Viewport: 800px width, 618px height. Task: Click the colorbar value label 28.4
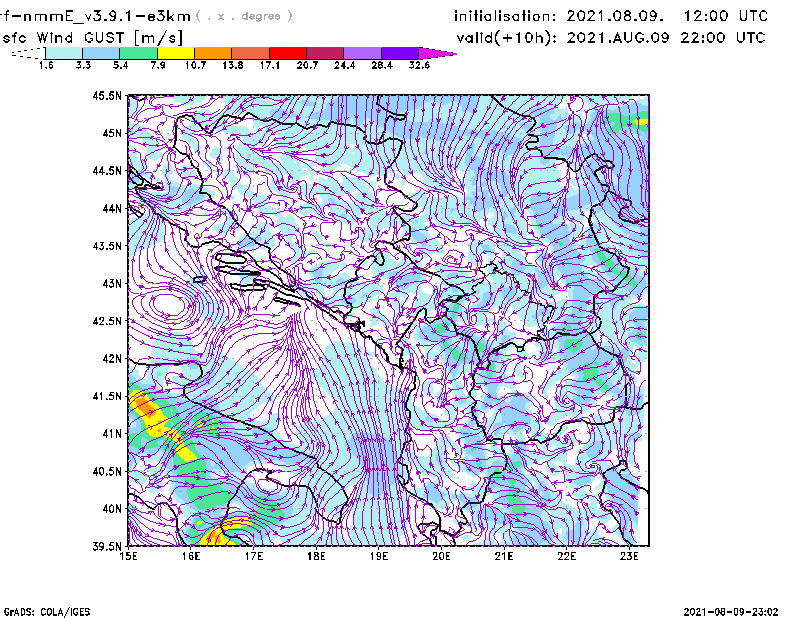[382, 65]
